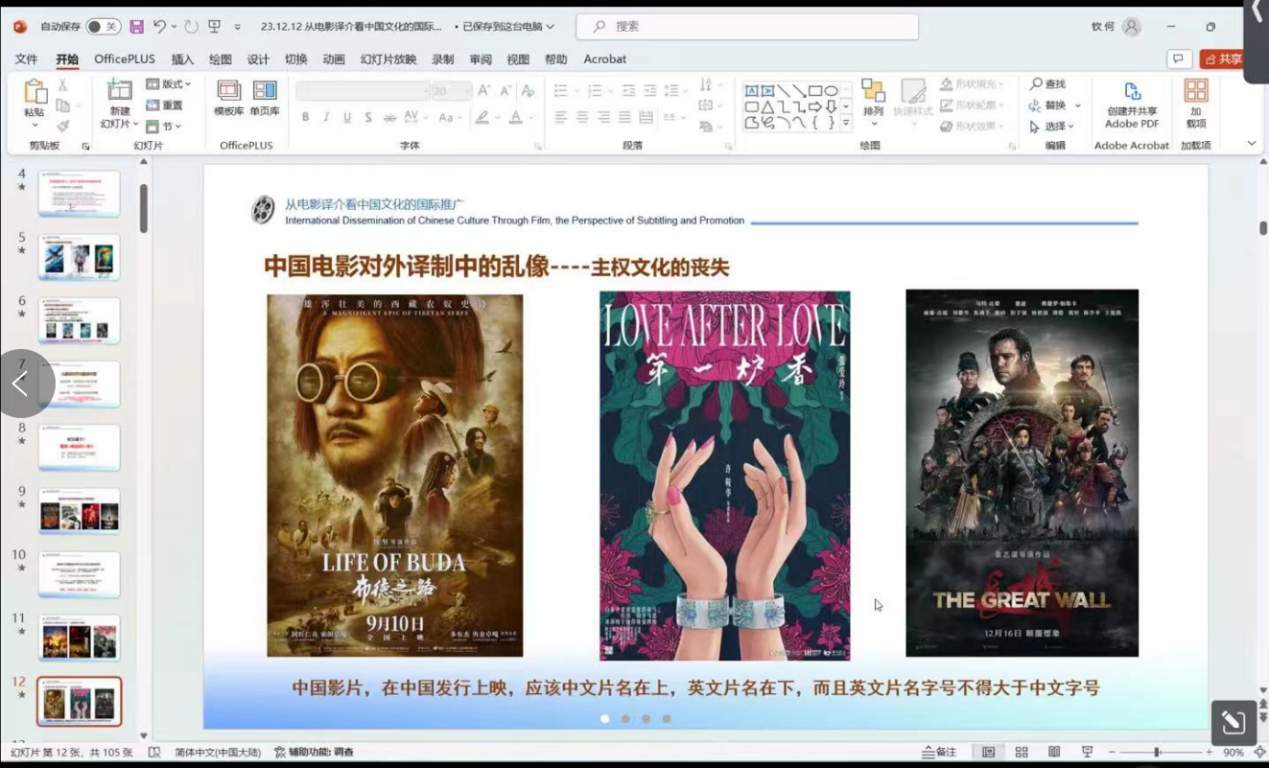Open the 选择 select dropdown
1269x768 pixels.
point(1052,127)
